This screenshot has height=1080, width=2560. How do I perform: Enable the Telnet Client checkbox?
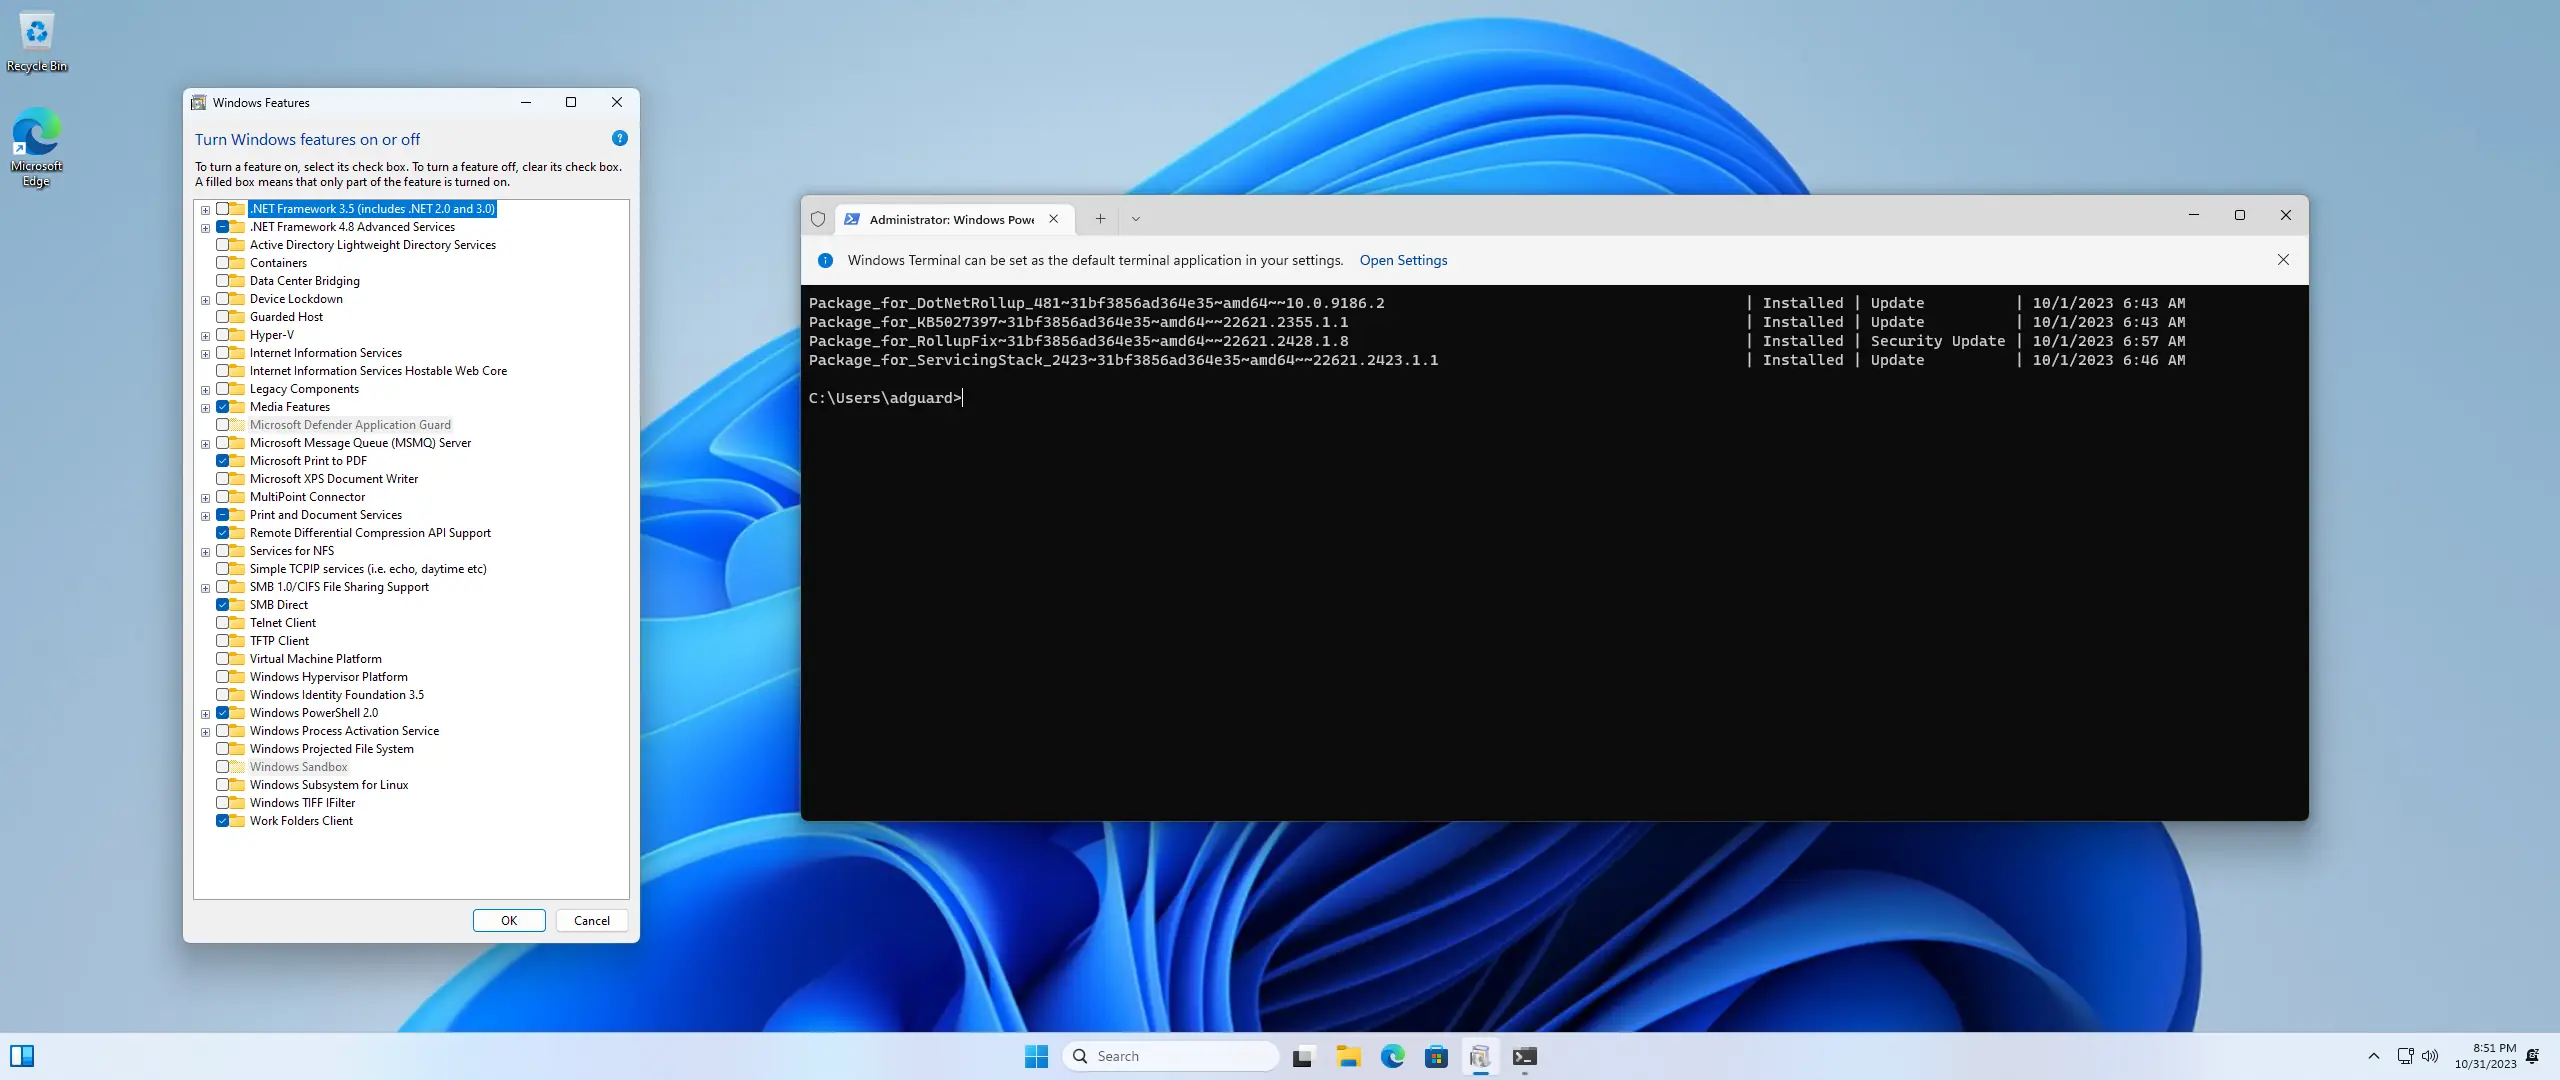[222, 623]
